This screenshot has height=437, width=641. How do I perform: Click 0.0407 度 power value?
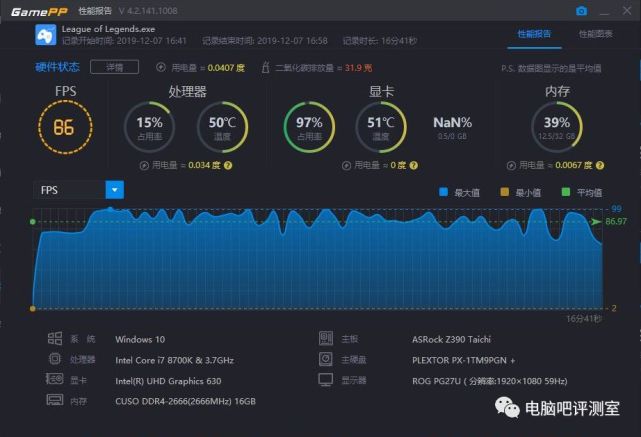[226, 68]
